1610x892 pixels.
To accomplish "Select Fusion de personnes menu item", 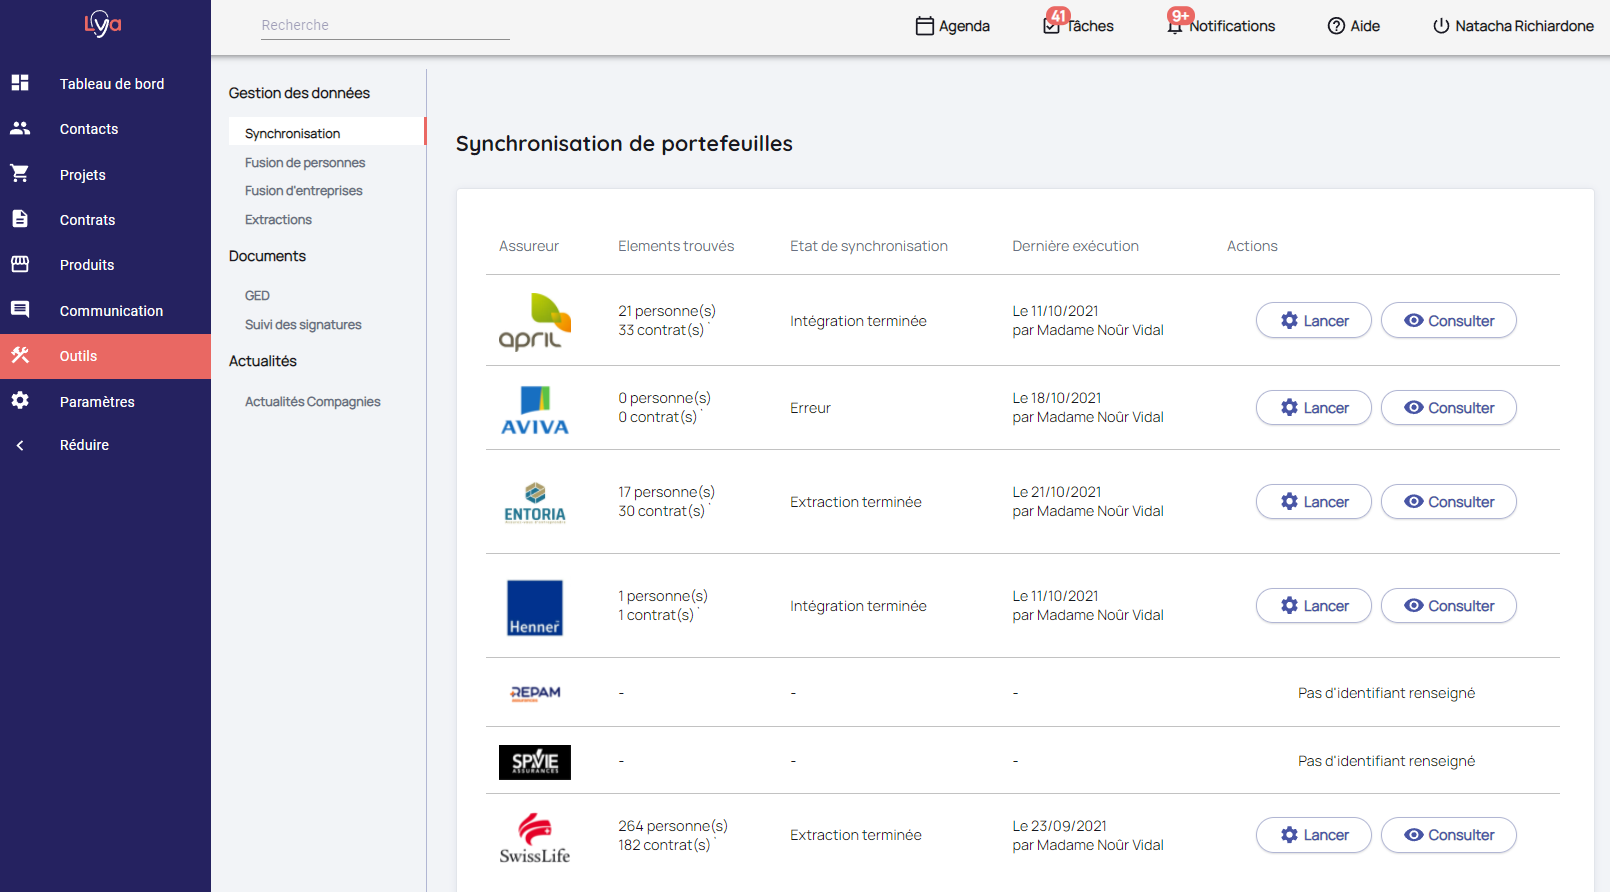I will (305, 163).
